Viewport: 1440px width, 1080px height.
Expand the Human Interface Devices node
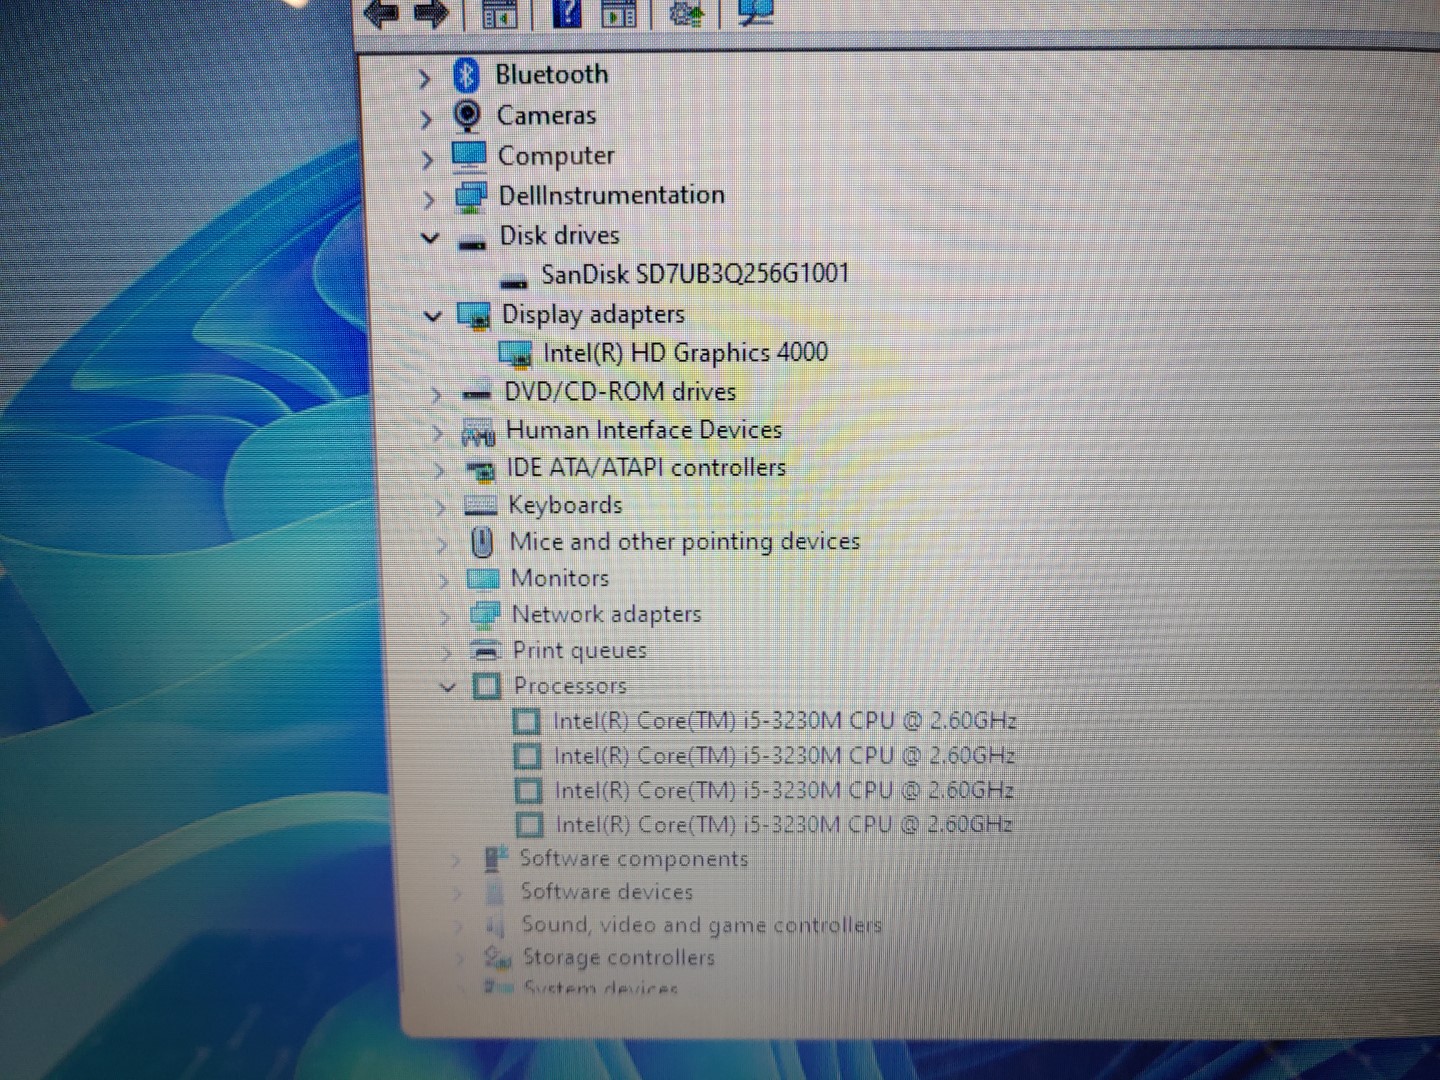tap(438, 433)
